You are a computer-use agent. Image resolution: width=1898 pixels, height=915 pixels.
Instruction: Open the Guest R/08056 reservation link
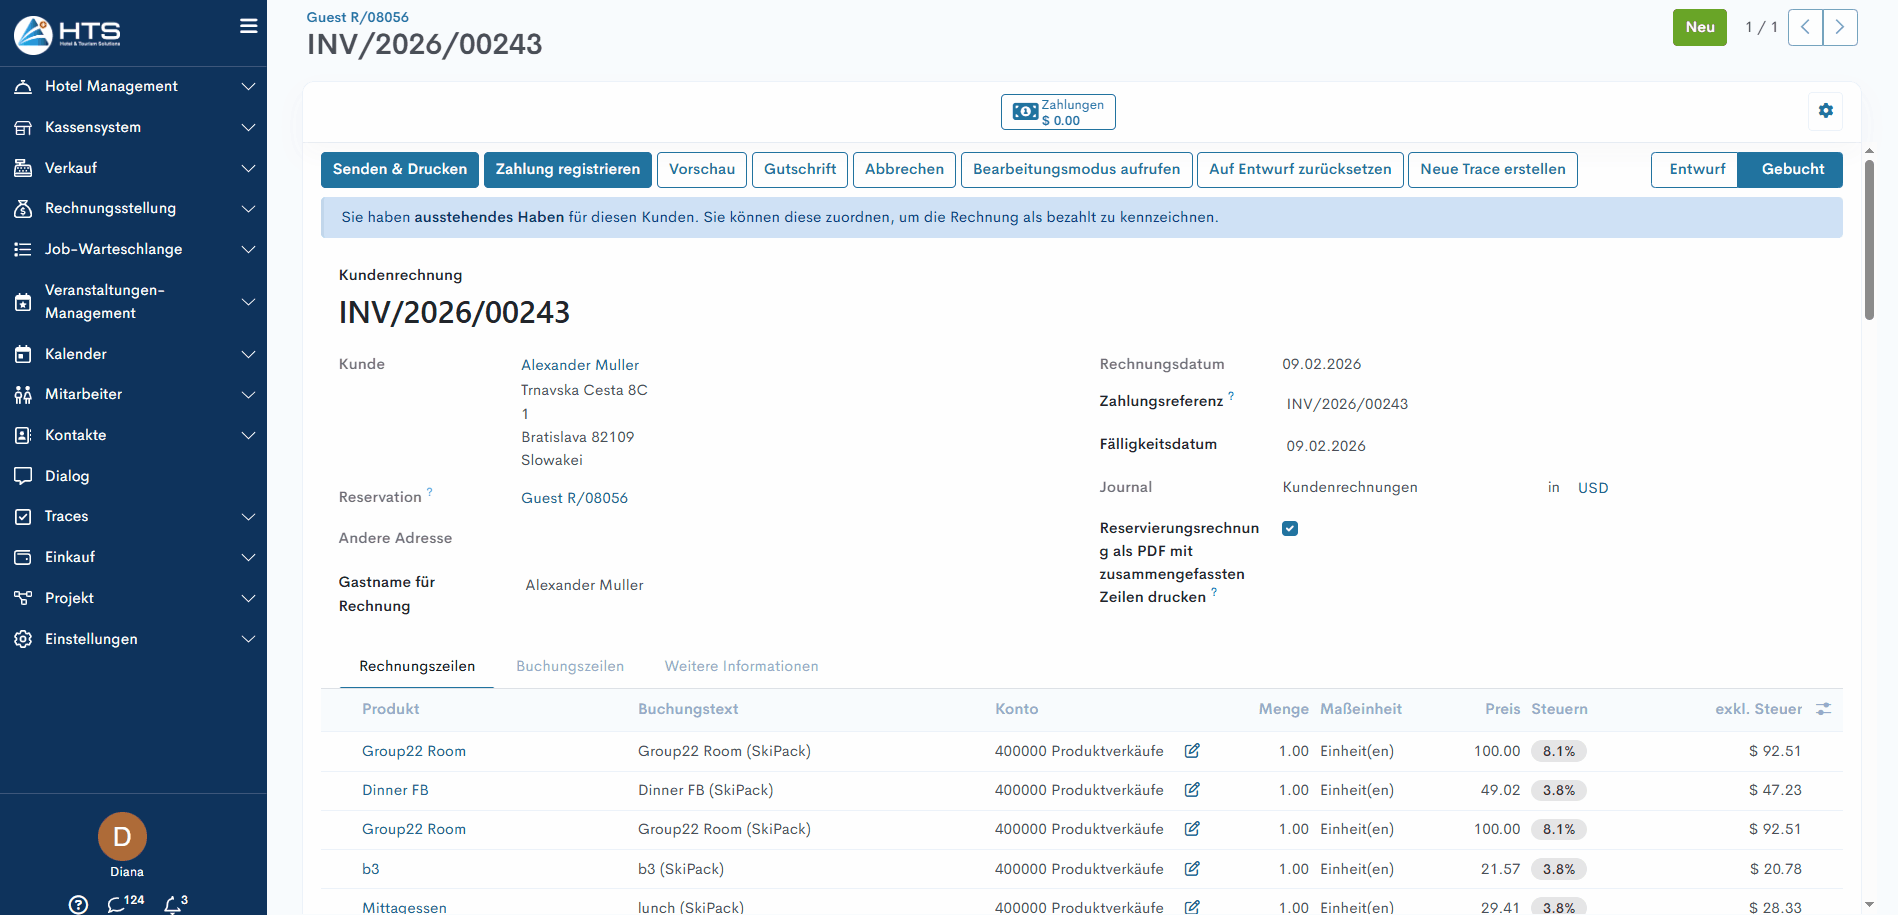(x=574, y=498)
